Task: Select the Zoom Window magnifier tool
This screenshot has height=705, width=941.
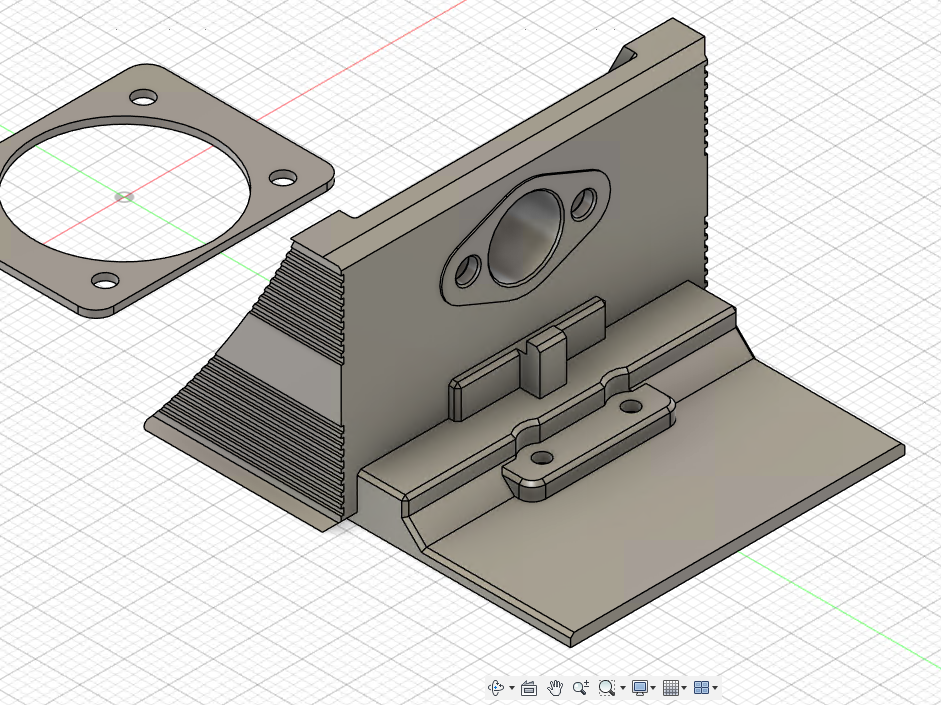Action: 607,688
